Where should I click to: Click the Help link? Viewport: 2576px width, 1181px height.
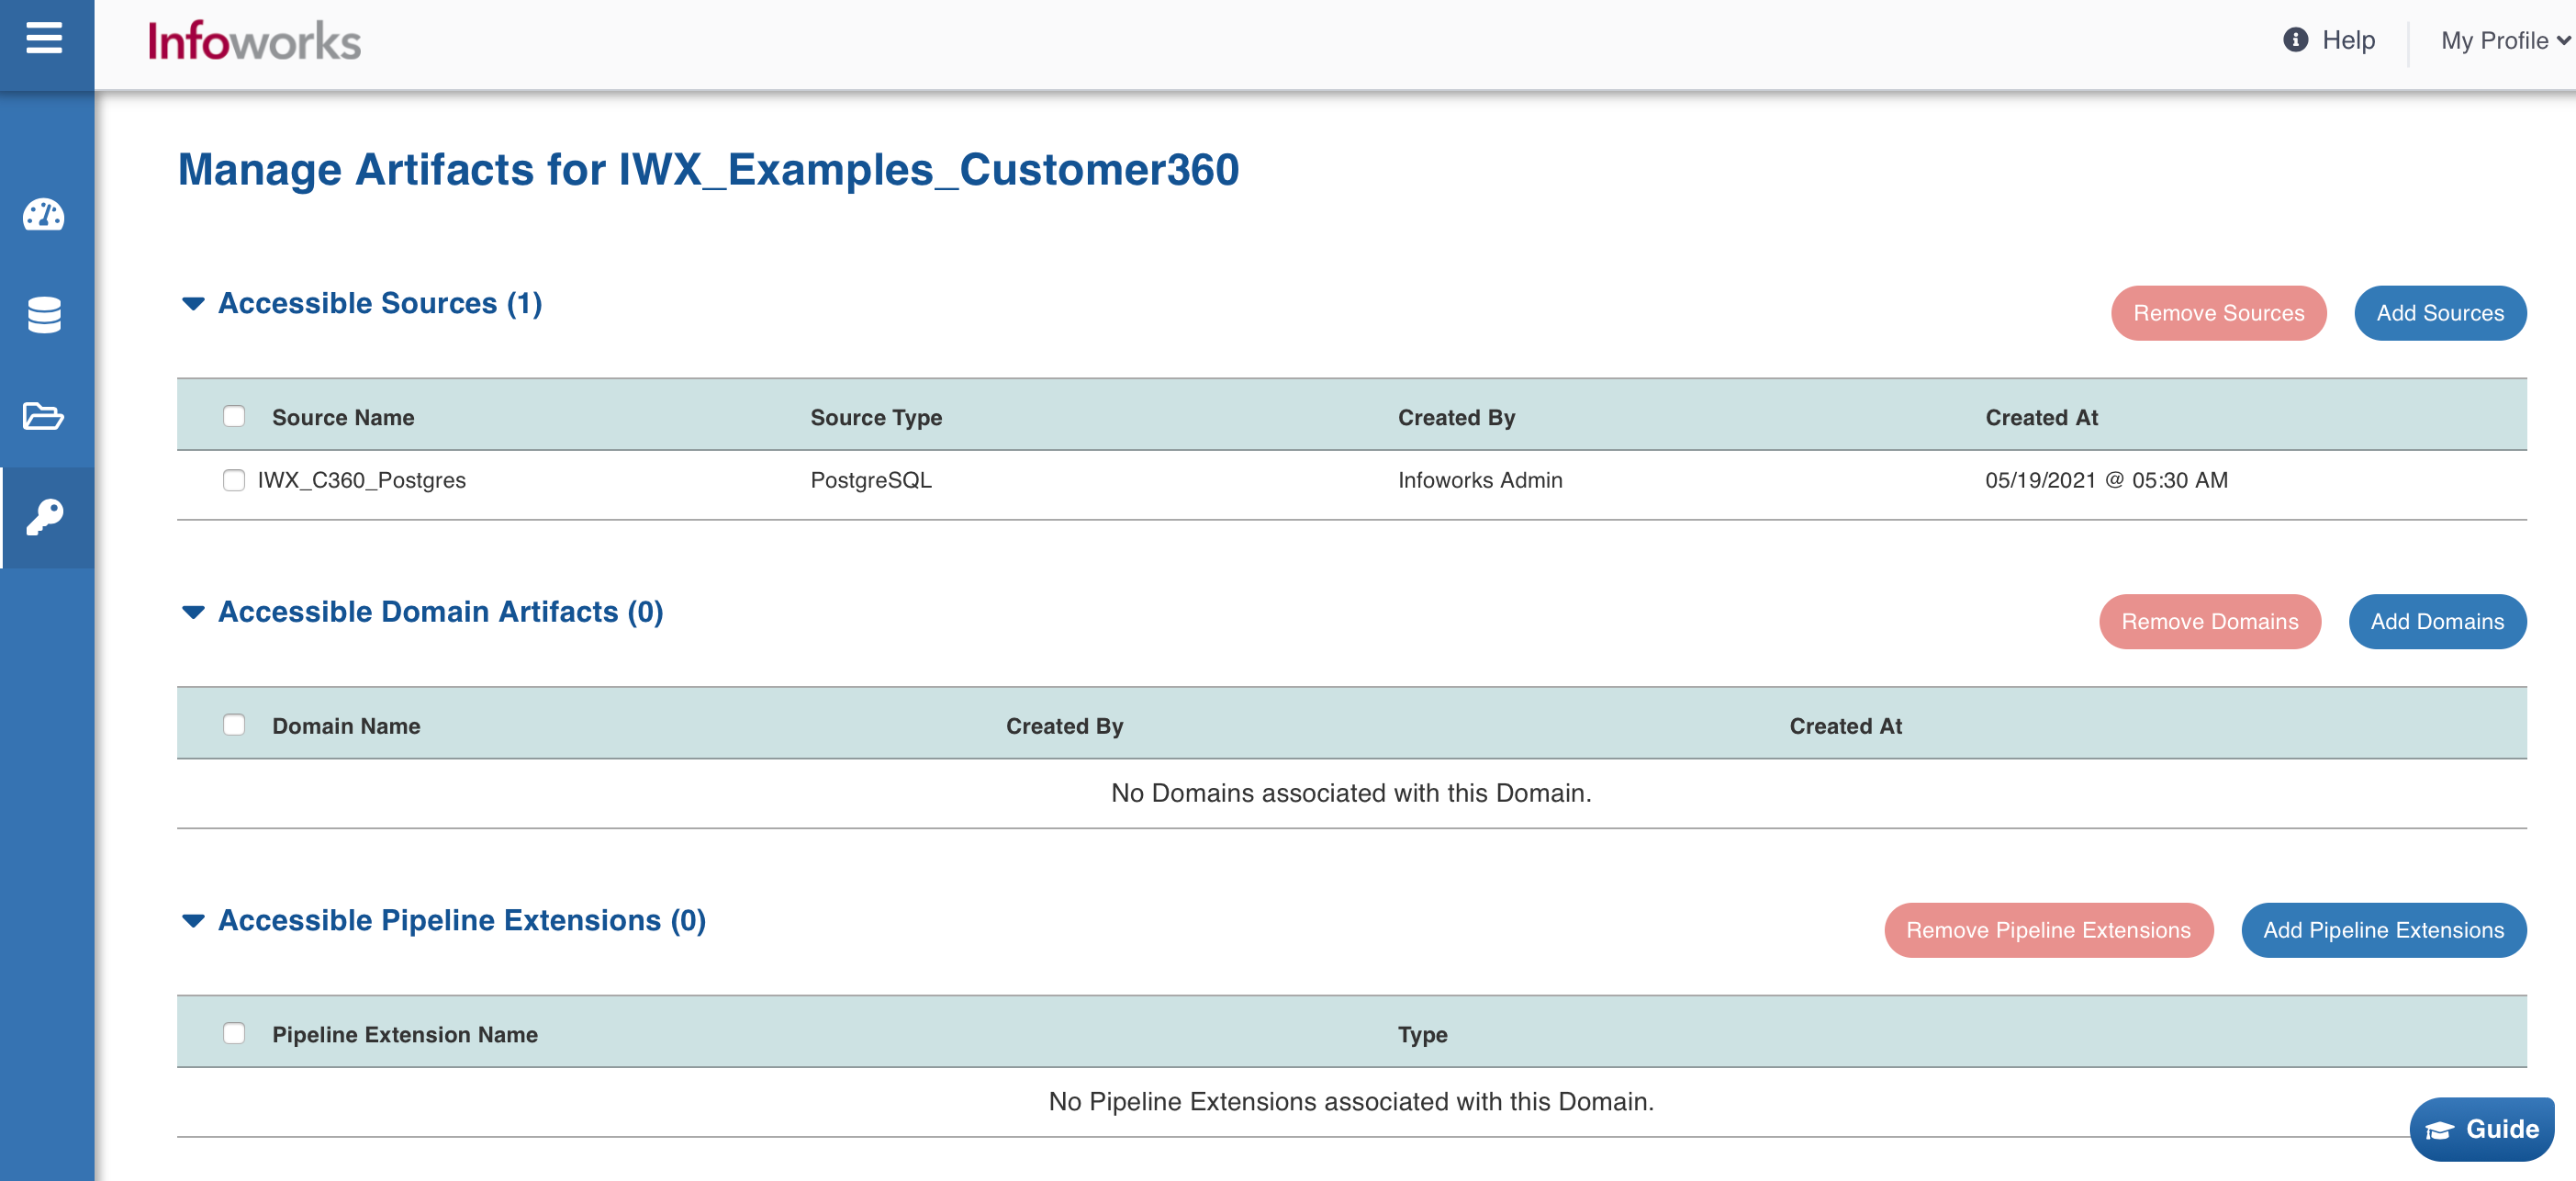click(x=2348, y=40)
